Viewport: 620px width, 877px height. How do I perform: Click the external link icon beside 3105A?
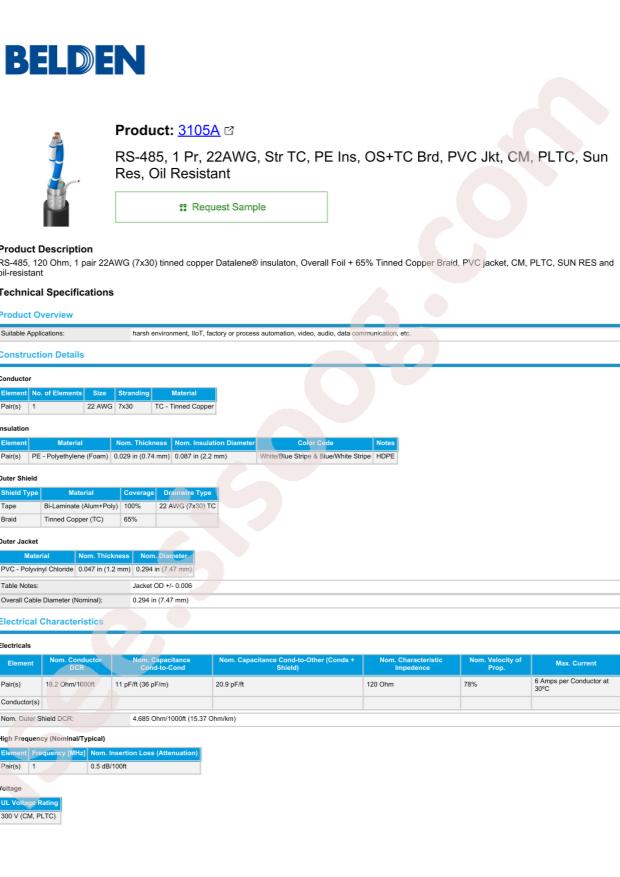coord(229,130)
